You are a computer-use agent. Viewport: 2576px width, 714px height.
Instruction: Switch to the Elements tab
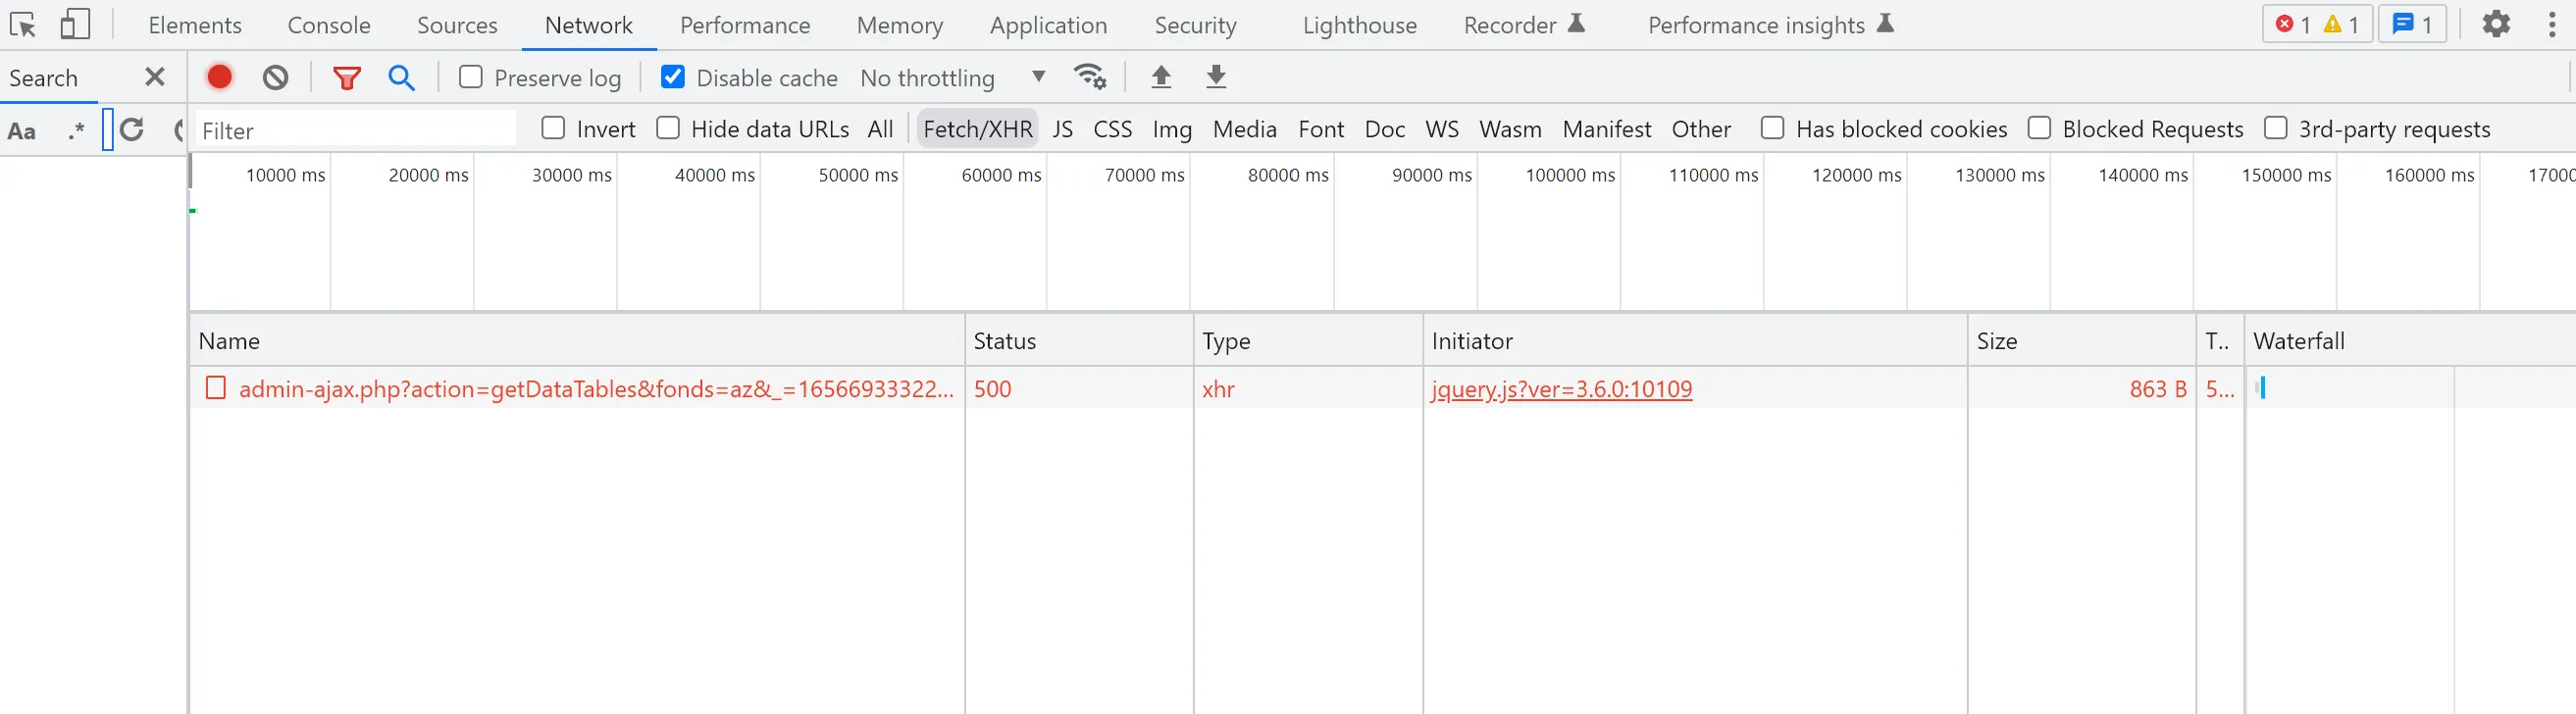[195, 25]
